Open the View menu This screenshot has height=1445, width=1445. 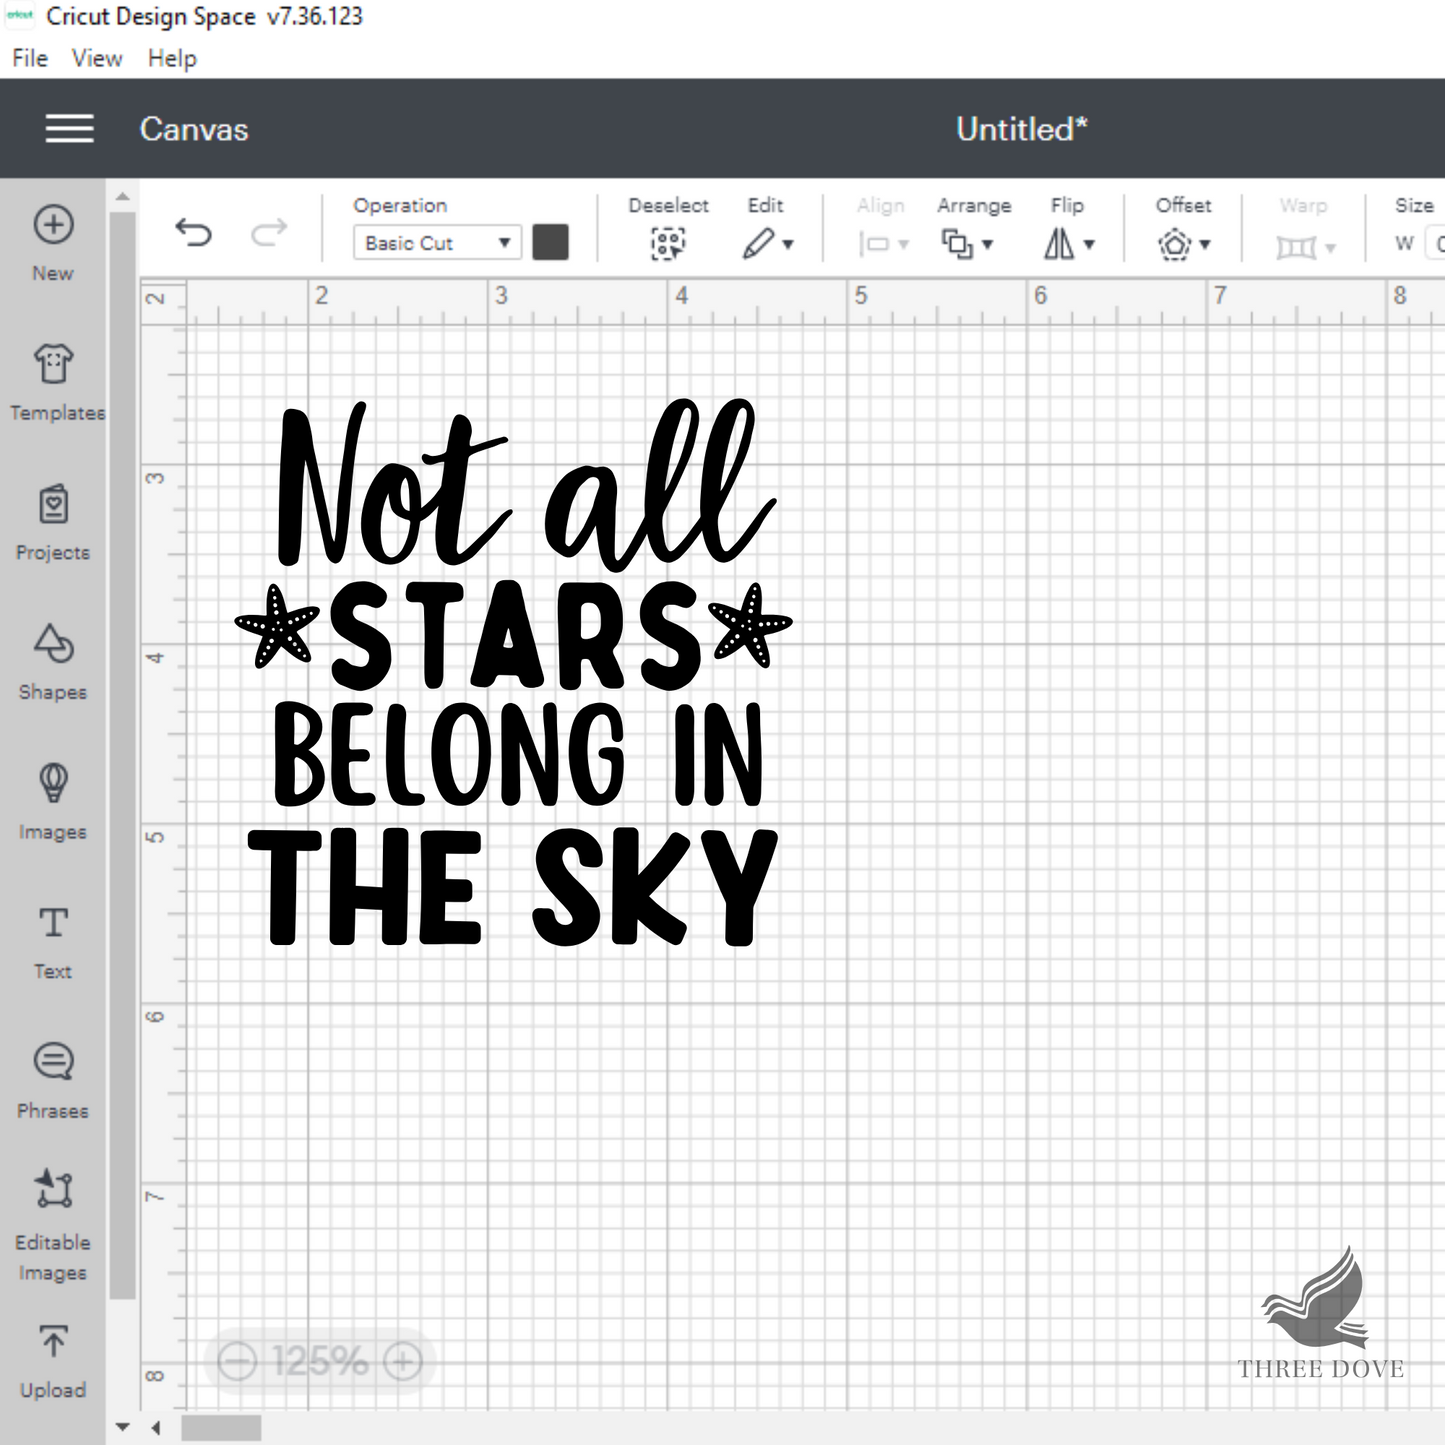(97, 59)
